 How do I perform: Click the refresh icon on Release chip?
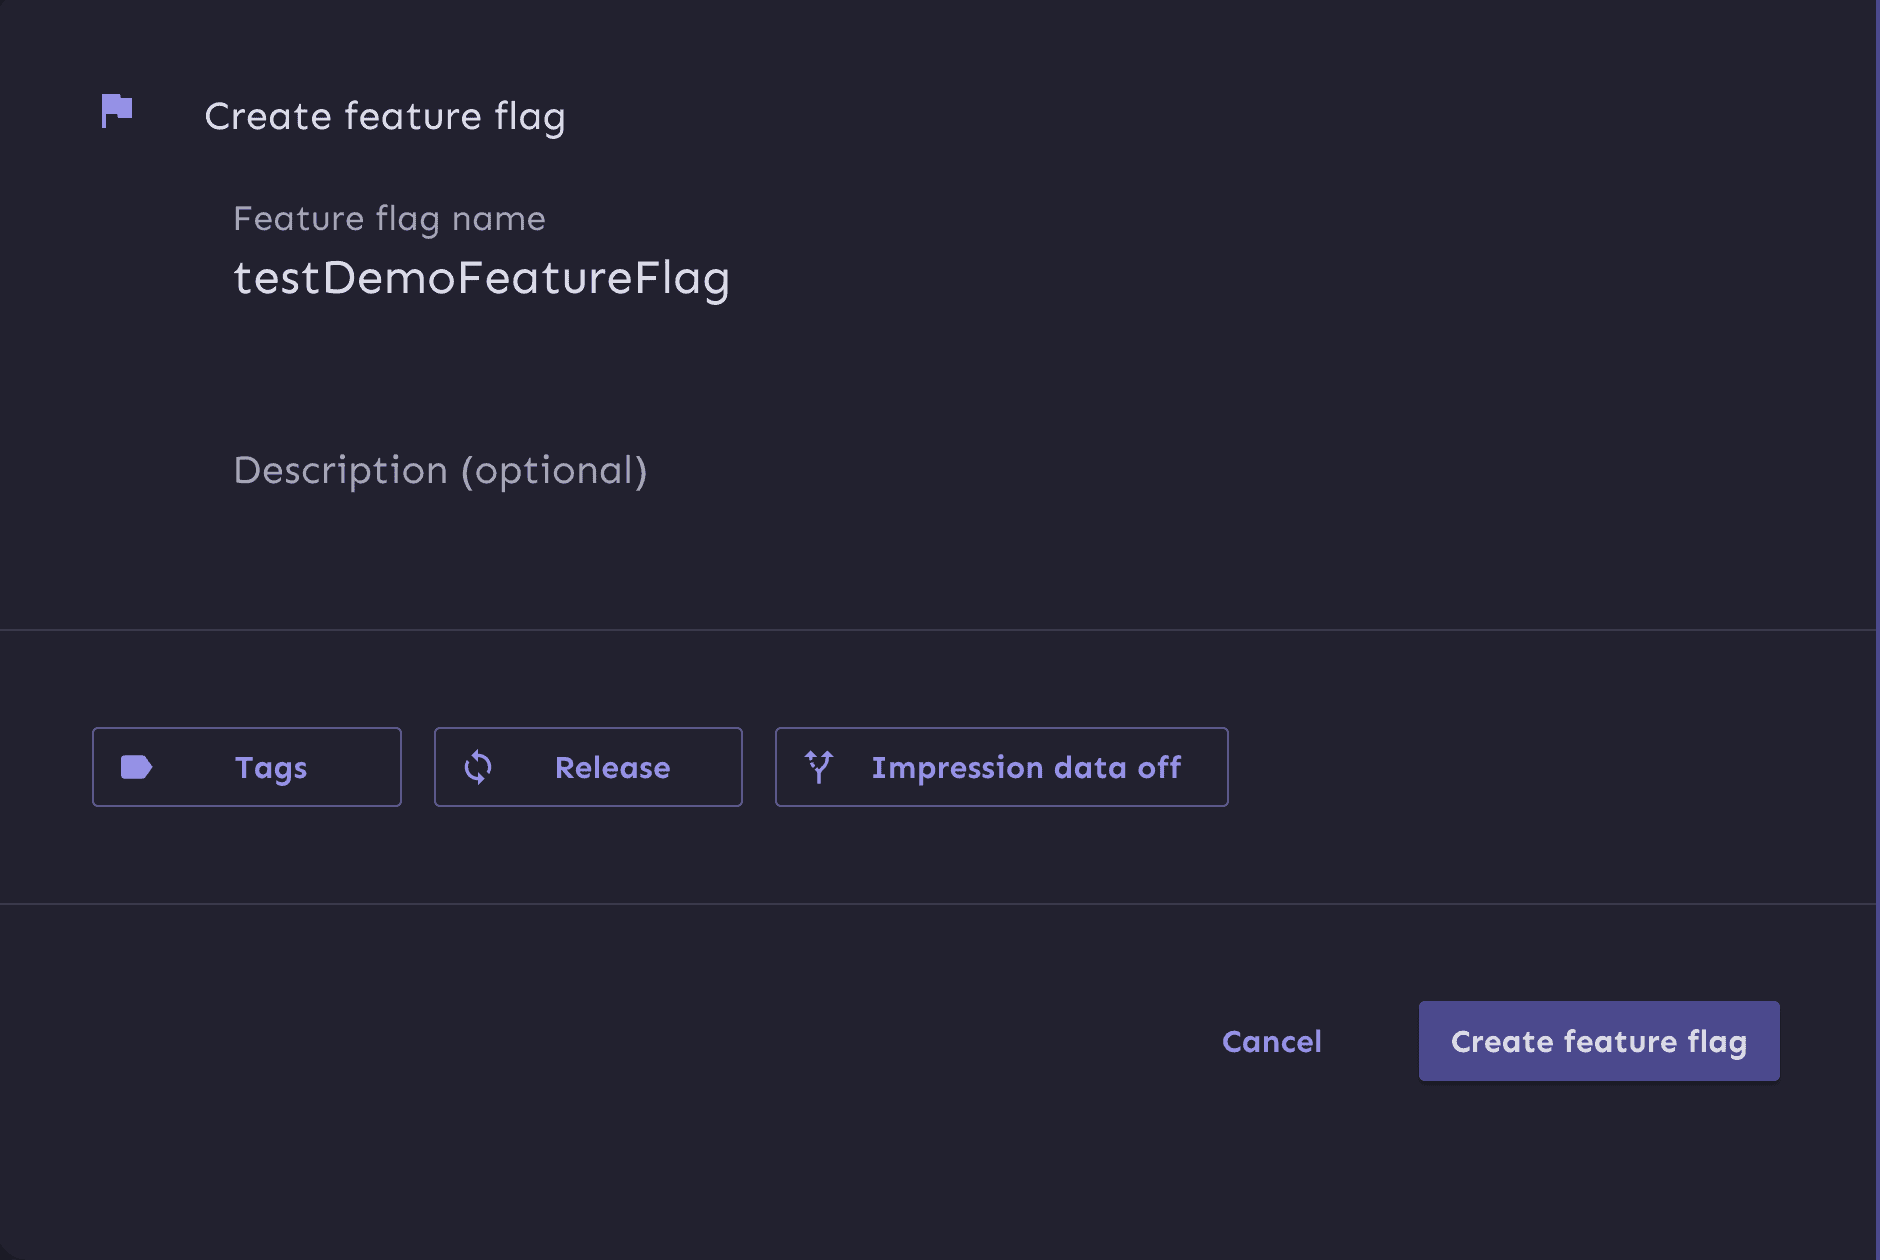click(x=479, y=767)
